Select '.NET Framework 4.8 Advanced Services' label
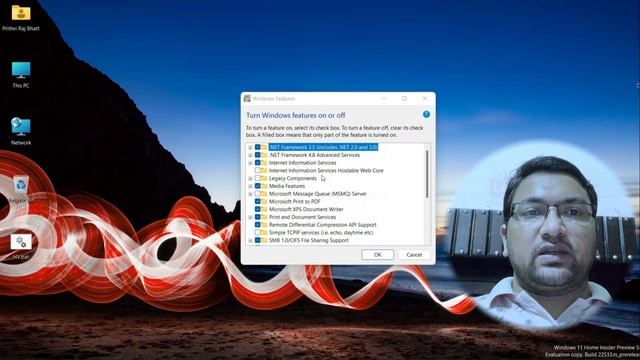Viewport: 640px width, 360px height. click(314, 155)
